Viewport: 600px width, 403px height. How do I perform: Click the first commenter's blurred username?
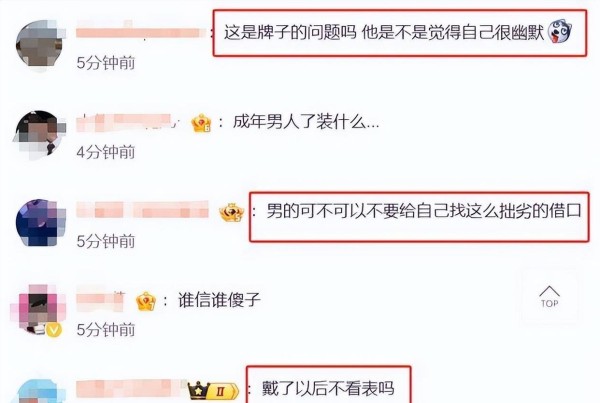(141, 33)
